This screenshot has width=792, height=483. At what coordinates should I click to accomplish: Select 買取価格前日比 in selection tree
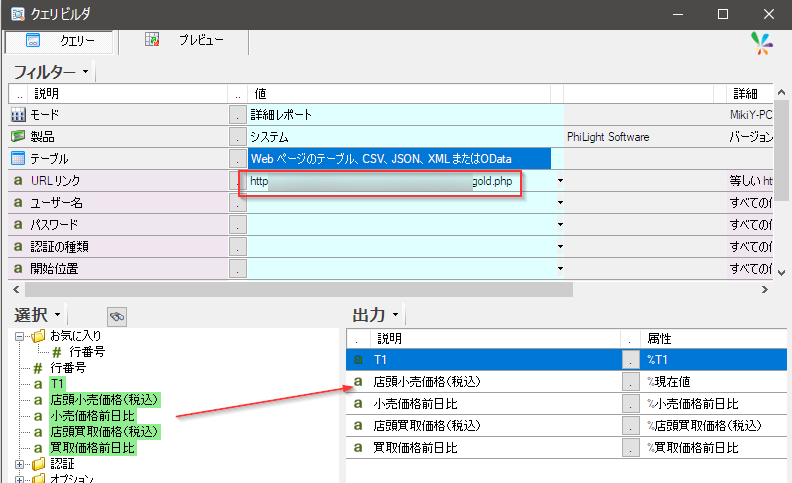click(x=92, y=448)
